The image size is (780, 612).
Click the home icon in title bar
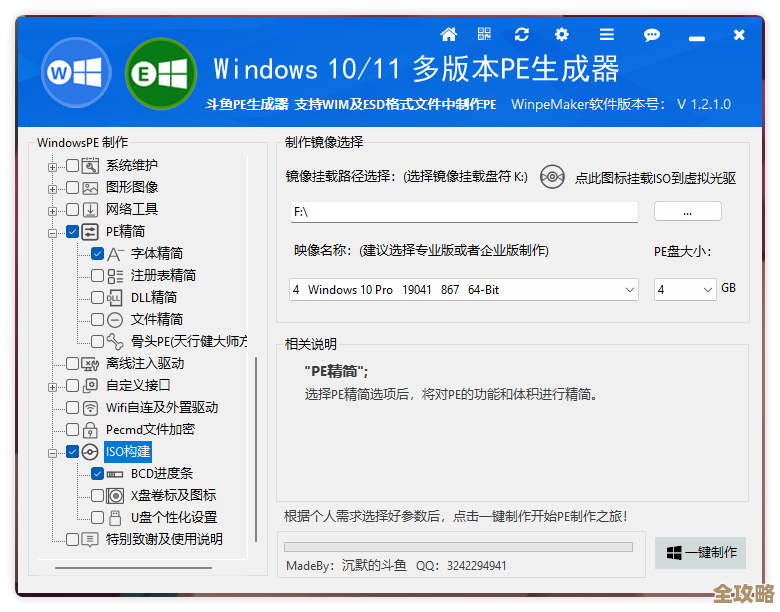448,34
